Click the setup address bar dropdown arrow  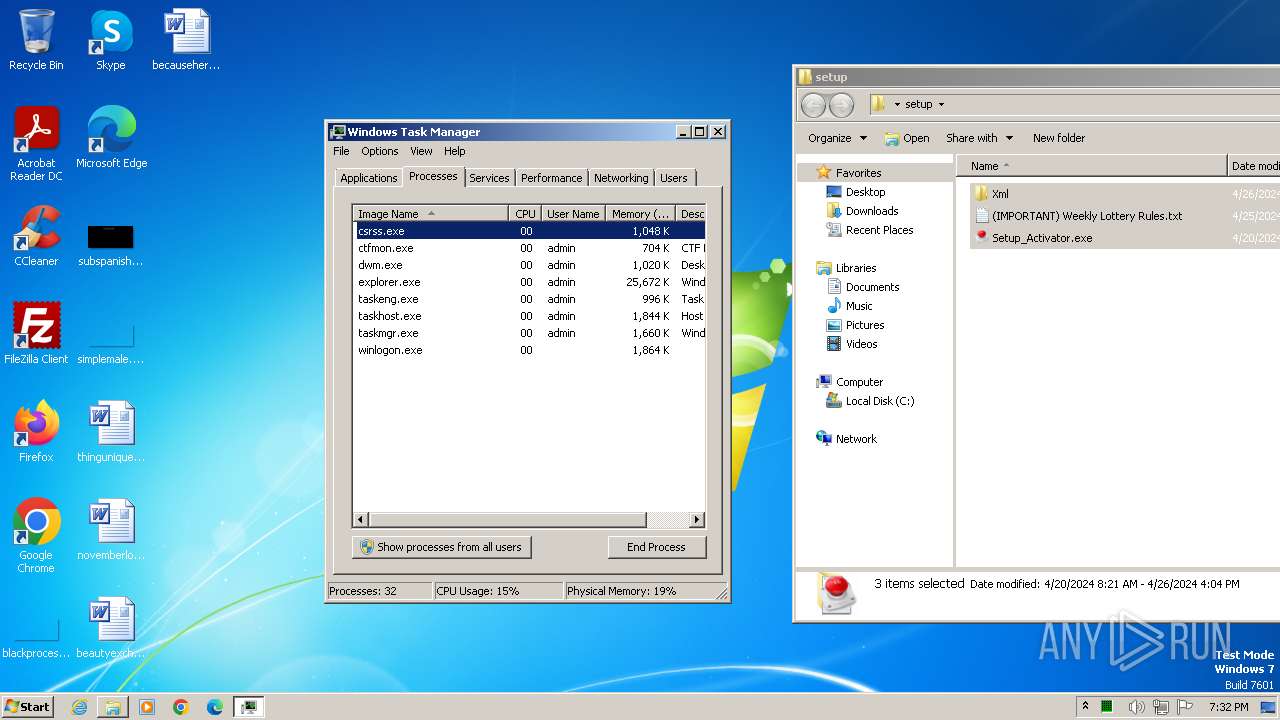point(941,104)
